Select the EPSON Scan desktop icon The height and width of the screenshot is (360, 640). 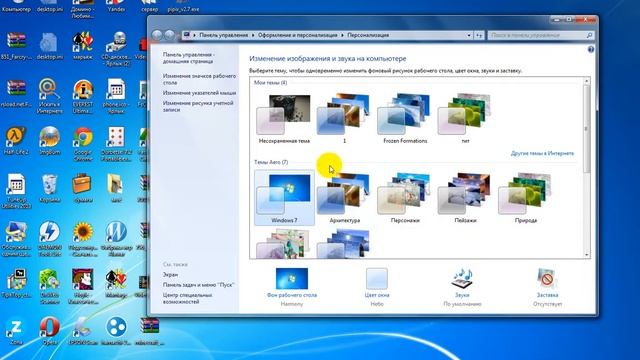point(83,331)
